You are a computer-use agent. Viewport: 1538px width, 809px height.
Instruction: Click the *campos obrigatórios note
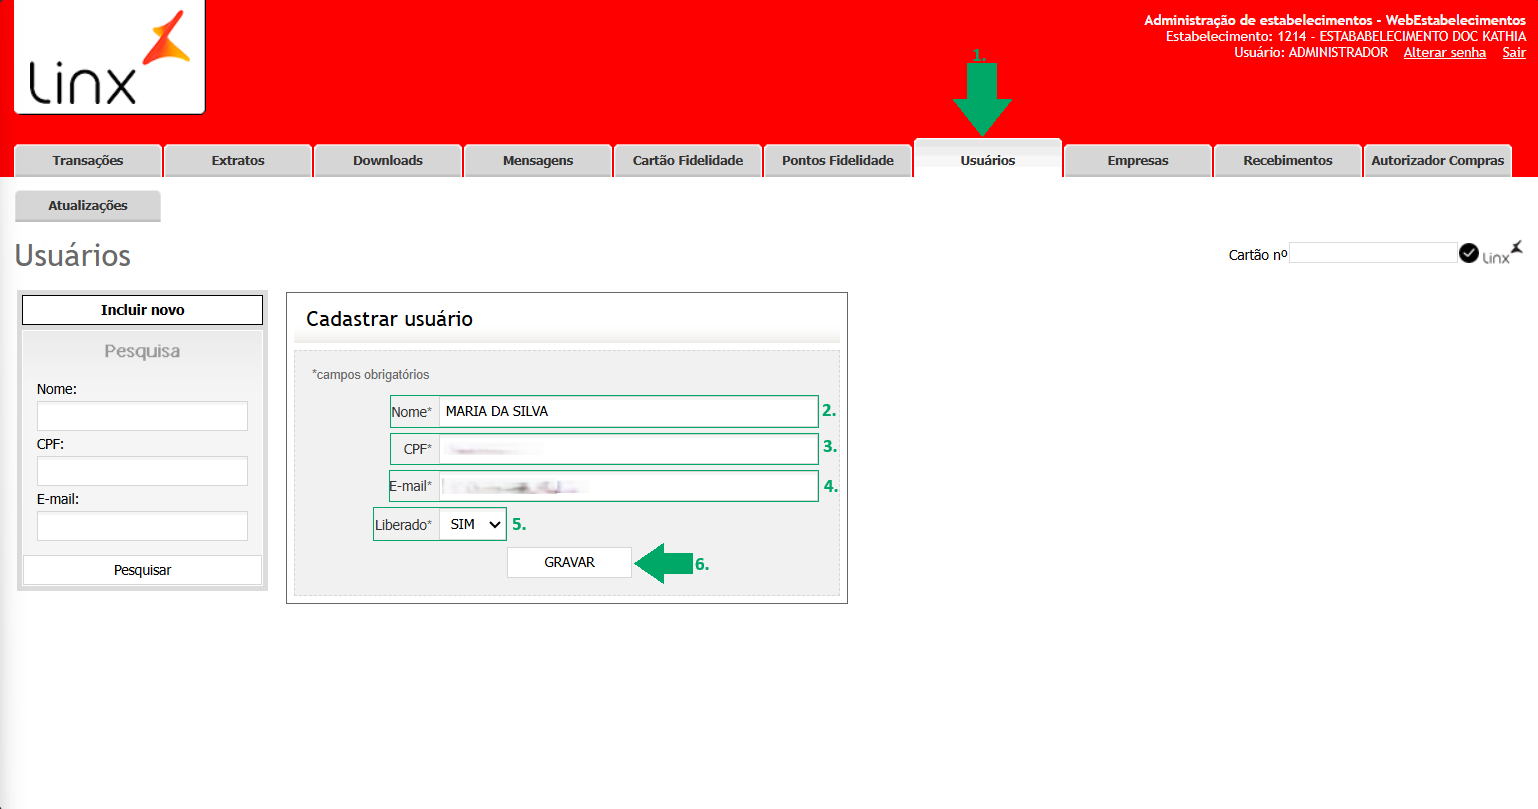pyautogui.click(x=371, y=375)
